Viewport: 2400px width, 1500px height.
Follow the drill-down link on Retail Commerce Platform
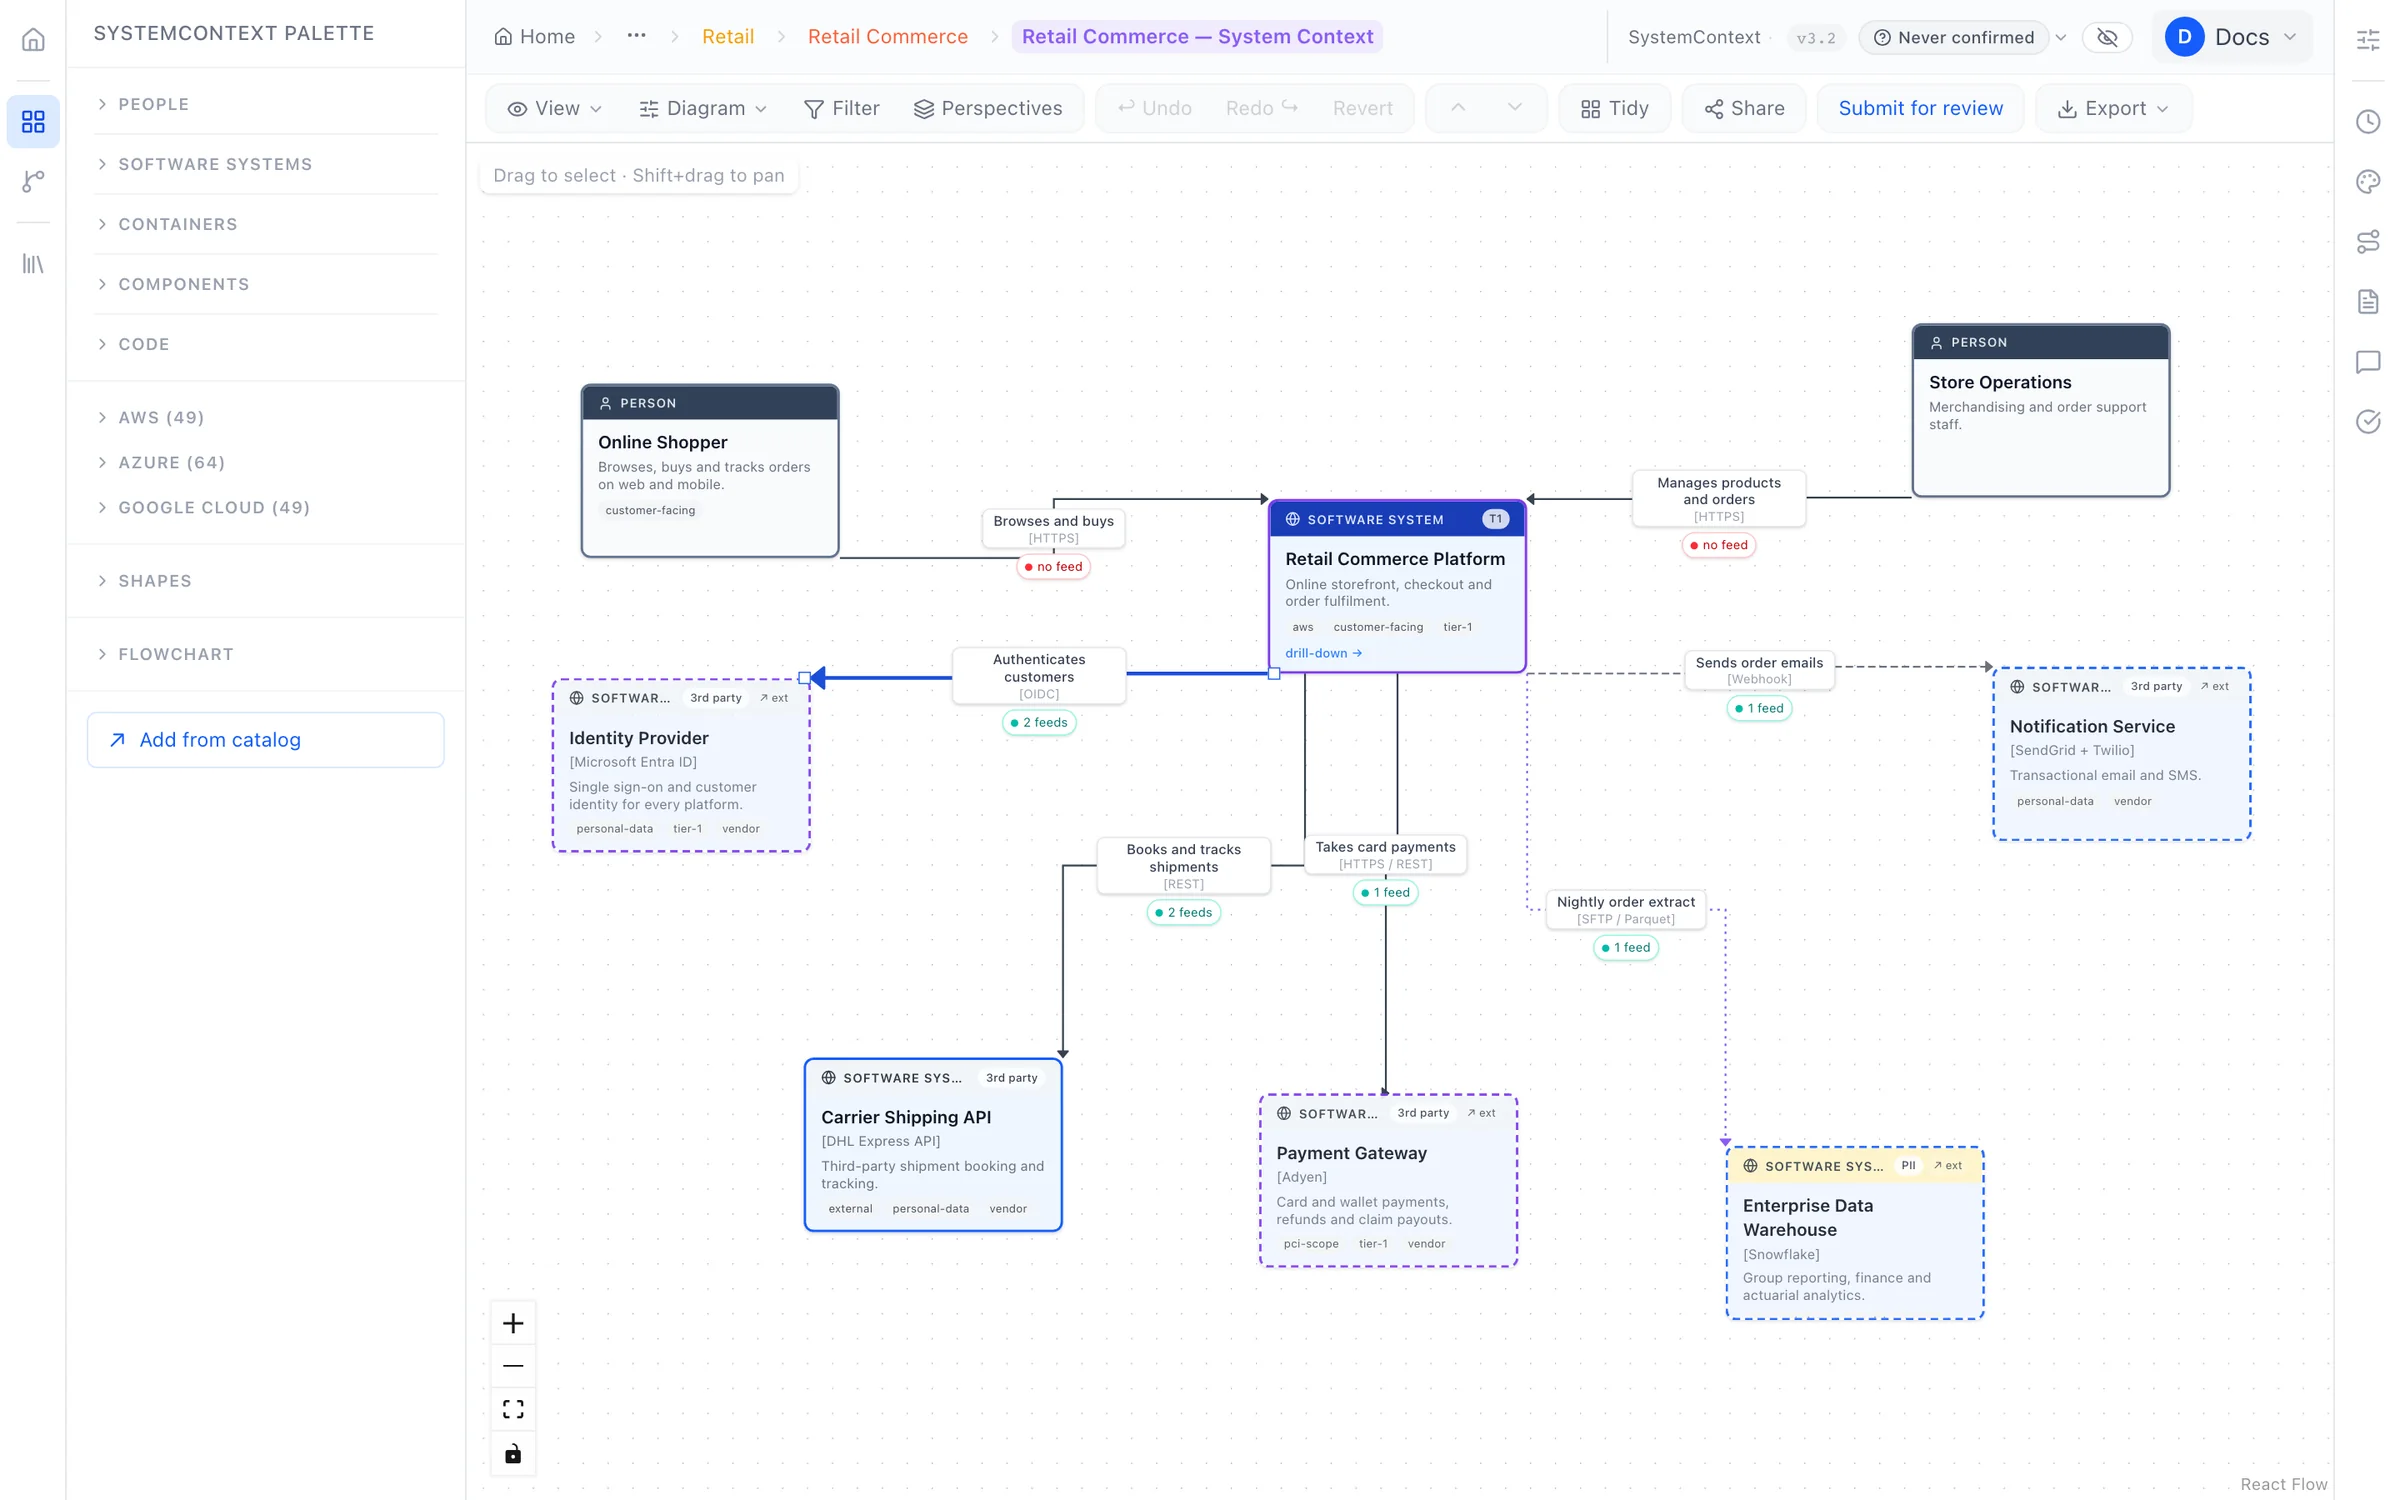(x=1323, y=653)
